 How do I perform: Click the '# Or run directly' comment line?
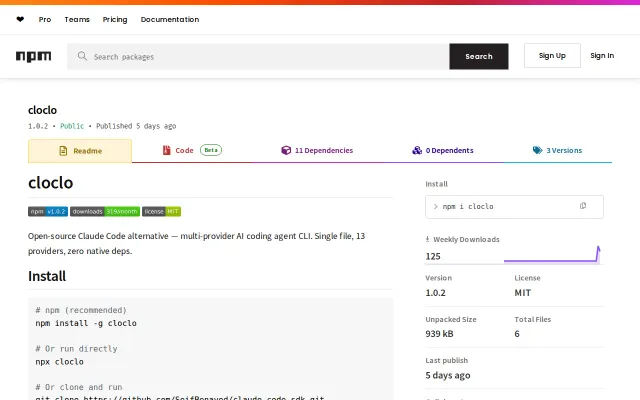click(76, 349)
